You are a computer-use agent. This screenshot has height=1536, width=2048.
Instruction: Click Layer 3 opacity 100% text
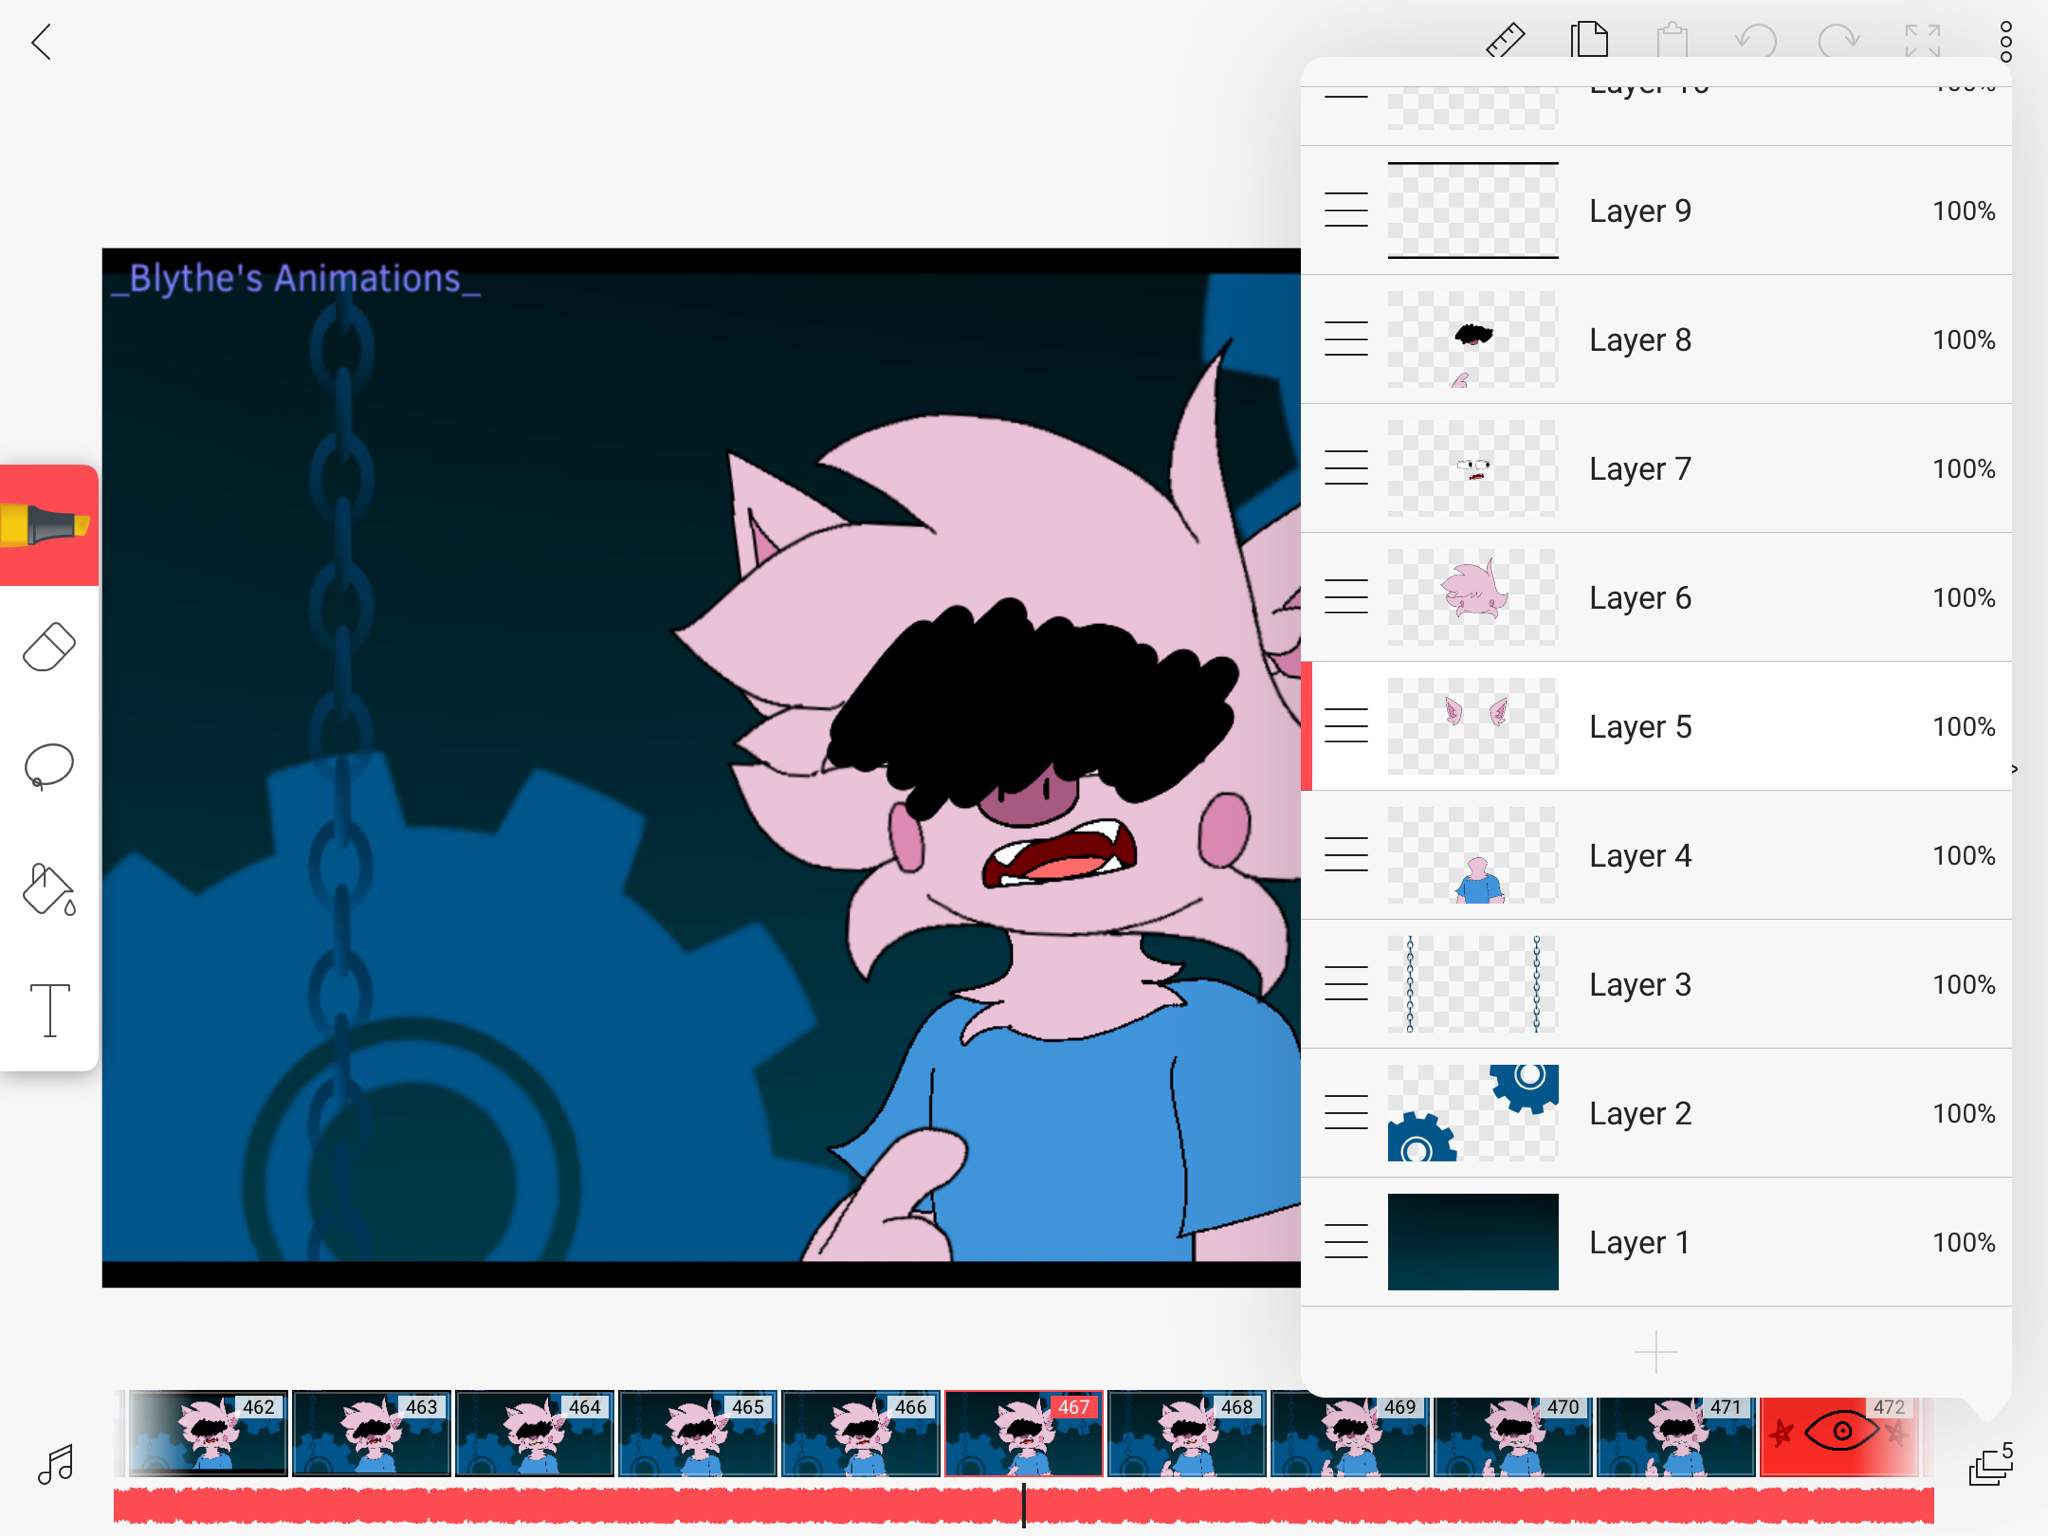tap(1963, 985)
